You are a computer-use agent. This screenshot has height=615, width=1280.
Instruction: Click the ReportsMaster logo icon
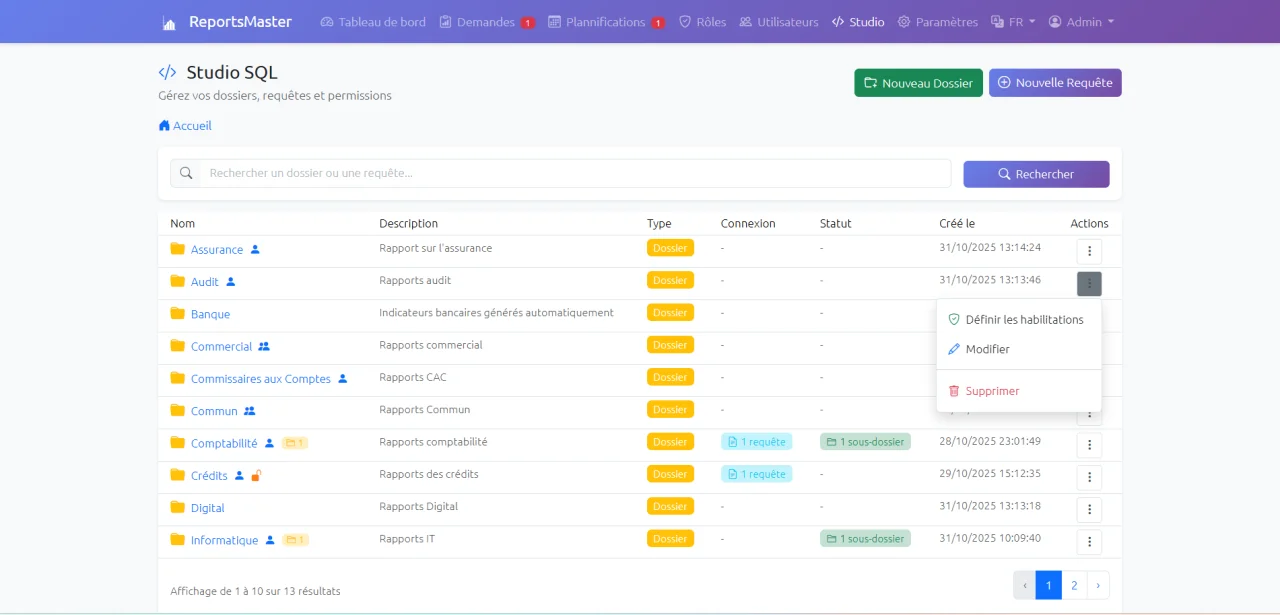pos(169,23)
